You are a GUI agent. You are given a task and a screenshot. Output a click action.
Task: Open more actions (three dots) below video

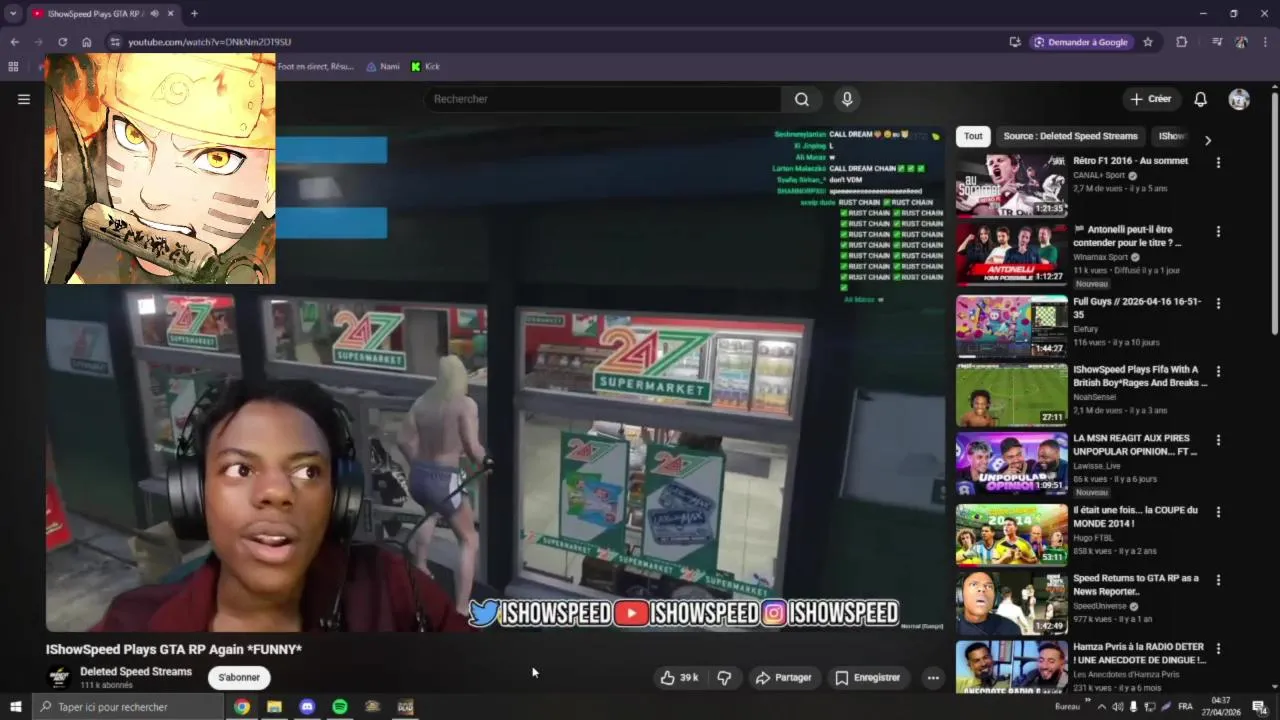pyautogui.click(x=933, y=678)
